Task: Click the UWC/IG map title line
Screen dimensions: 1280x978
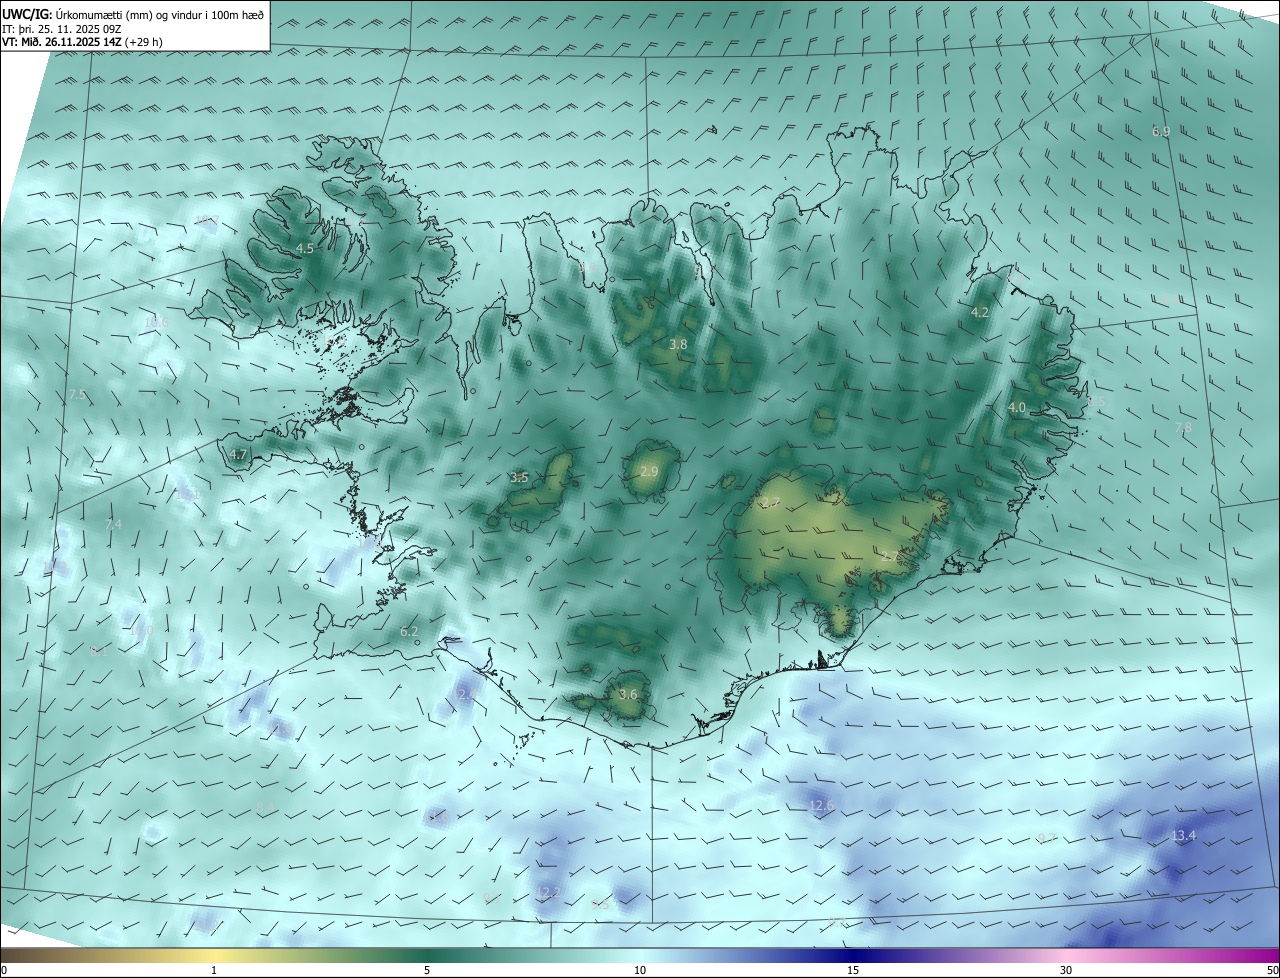Action: click(133, 14)
